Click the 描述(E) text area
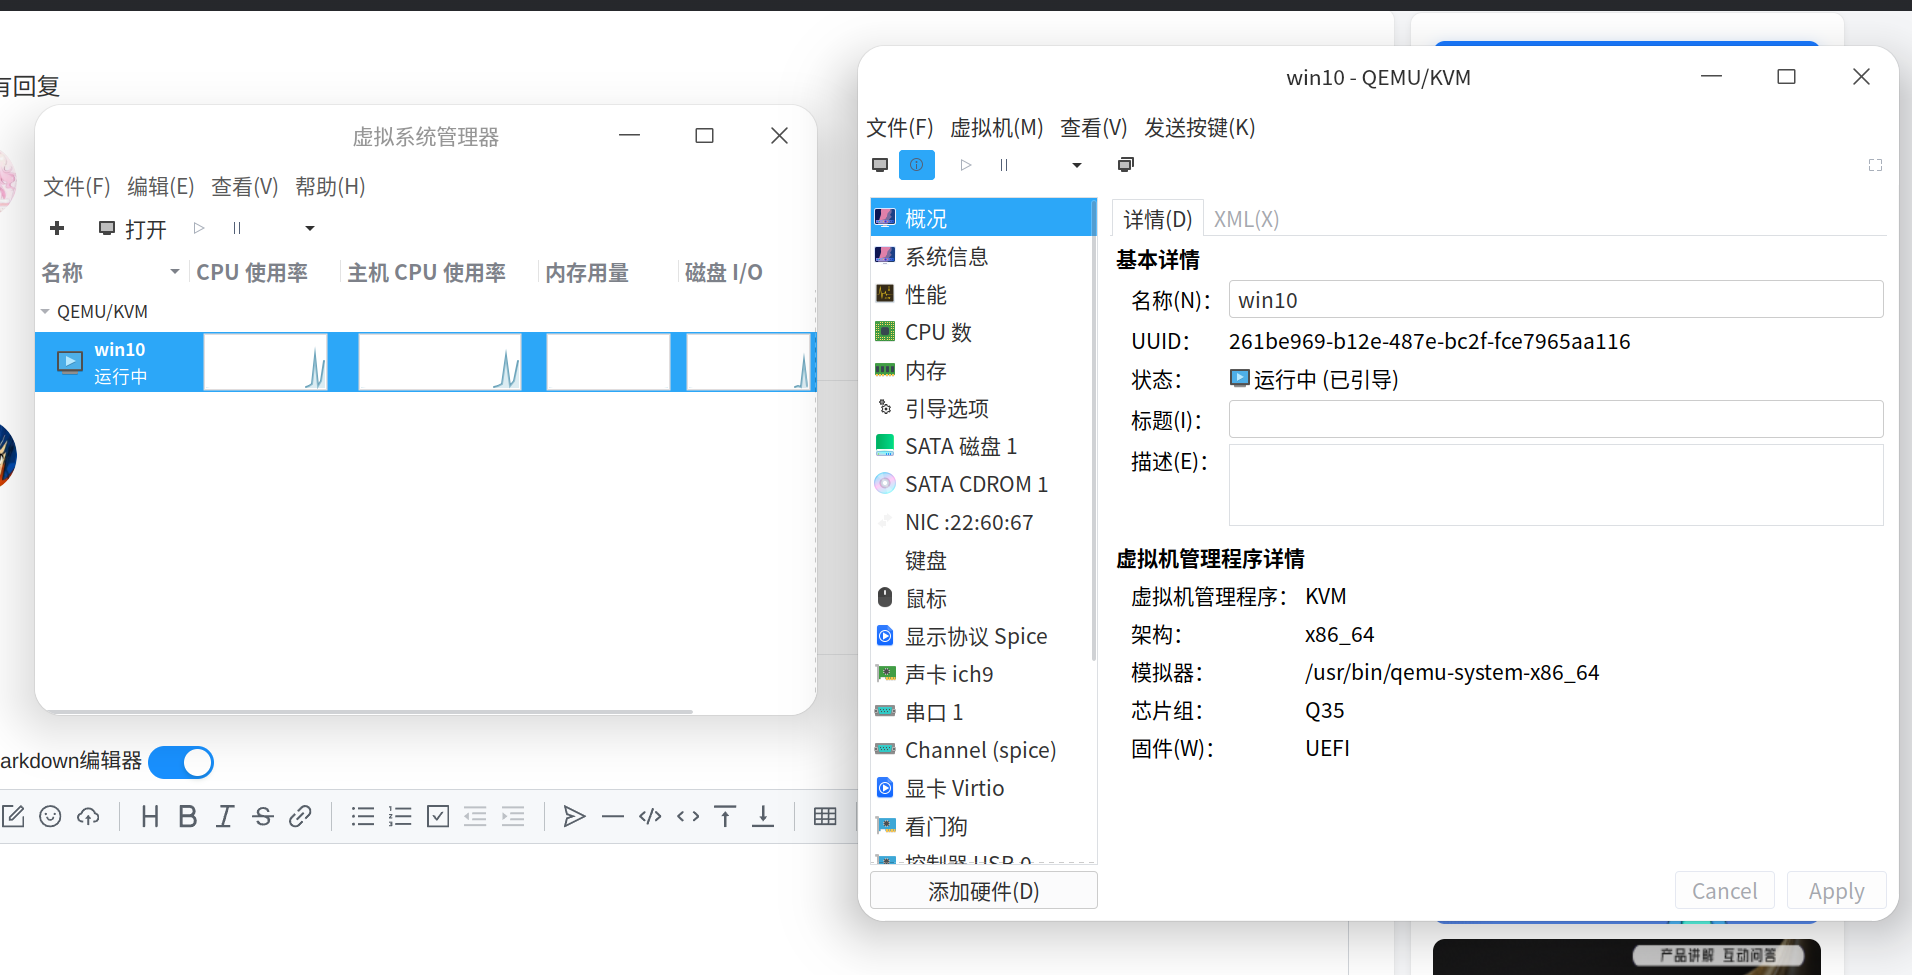This screenshot has width=1912, height=975. [x=1556, y=485]
